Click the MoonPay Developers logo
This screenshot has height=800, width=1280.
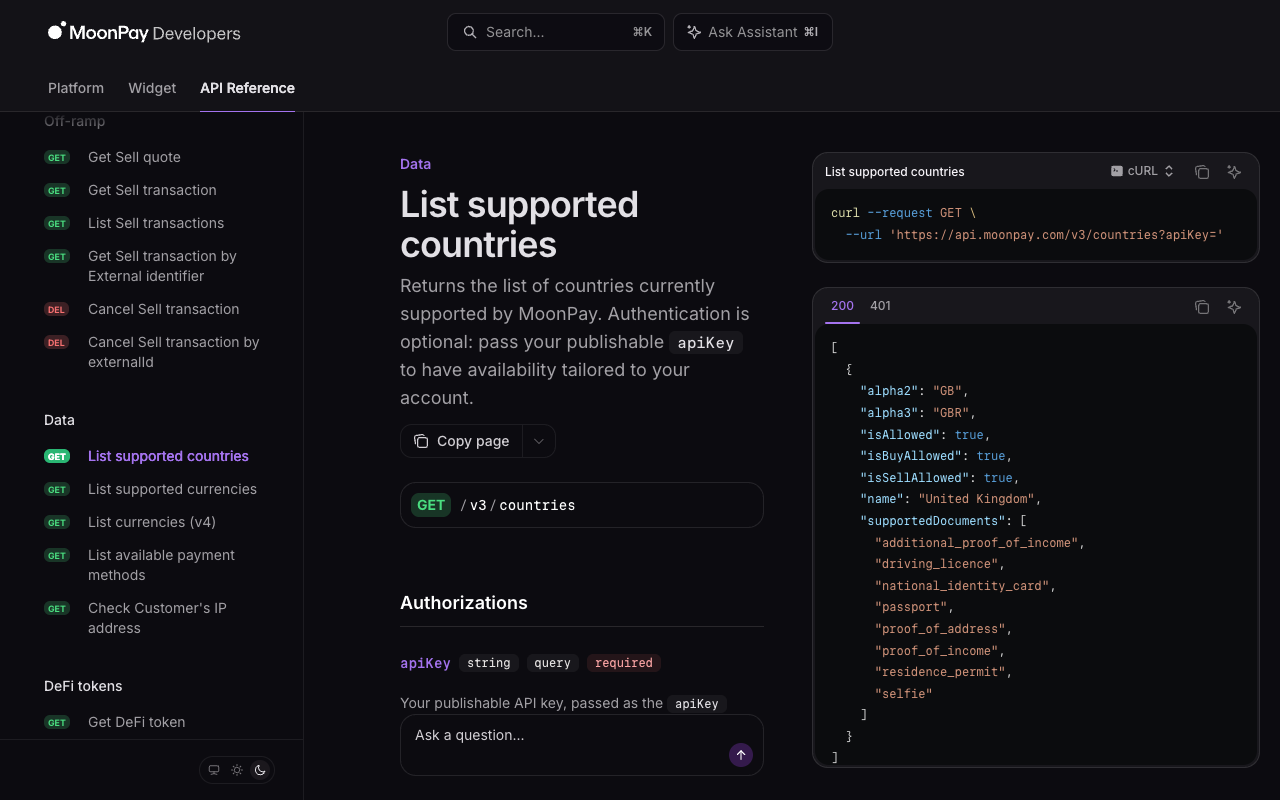[144, 33]
